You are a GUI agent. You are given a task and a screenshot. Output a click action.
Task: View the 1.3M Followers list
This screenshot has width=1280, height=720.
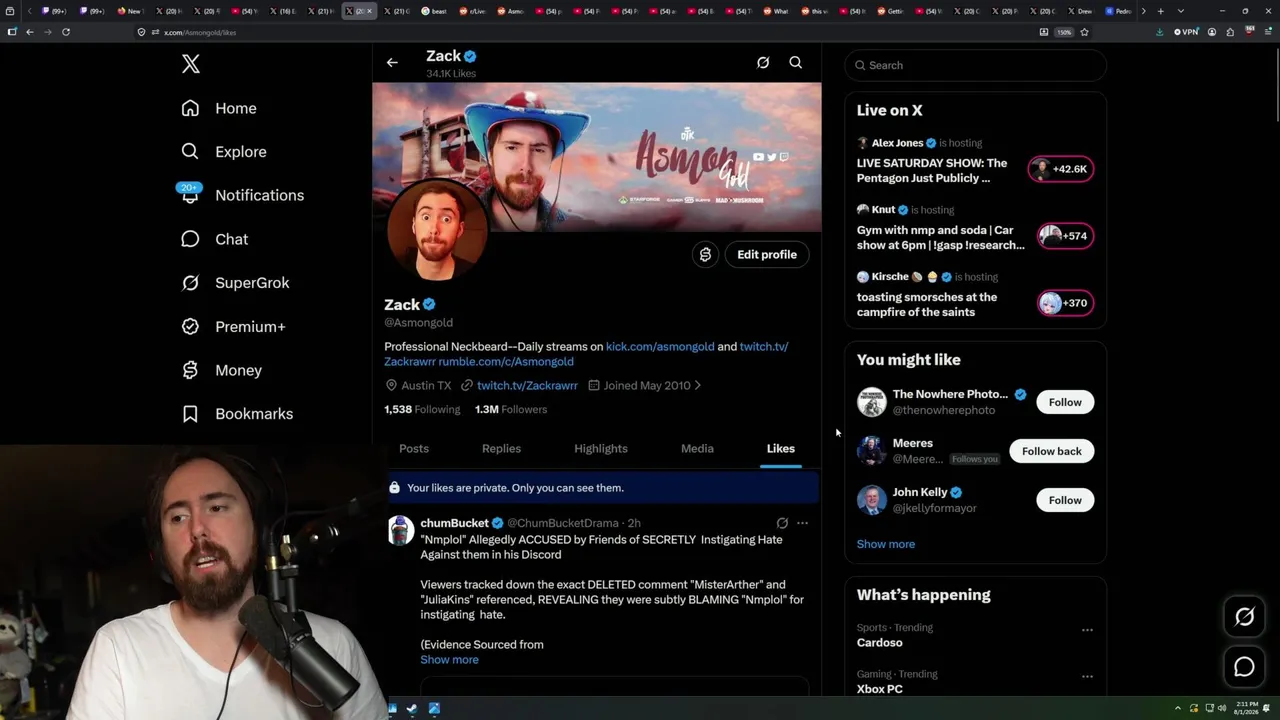coord(511,410)
